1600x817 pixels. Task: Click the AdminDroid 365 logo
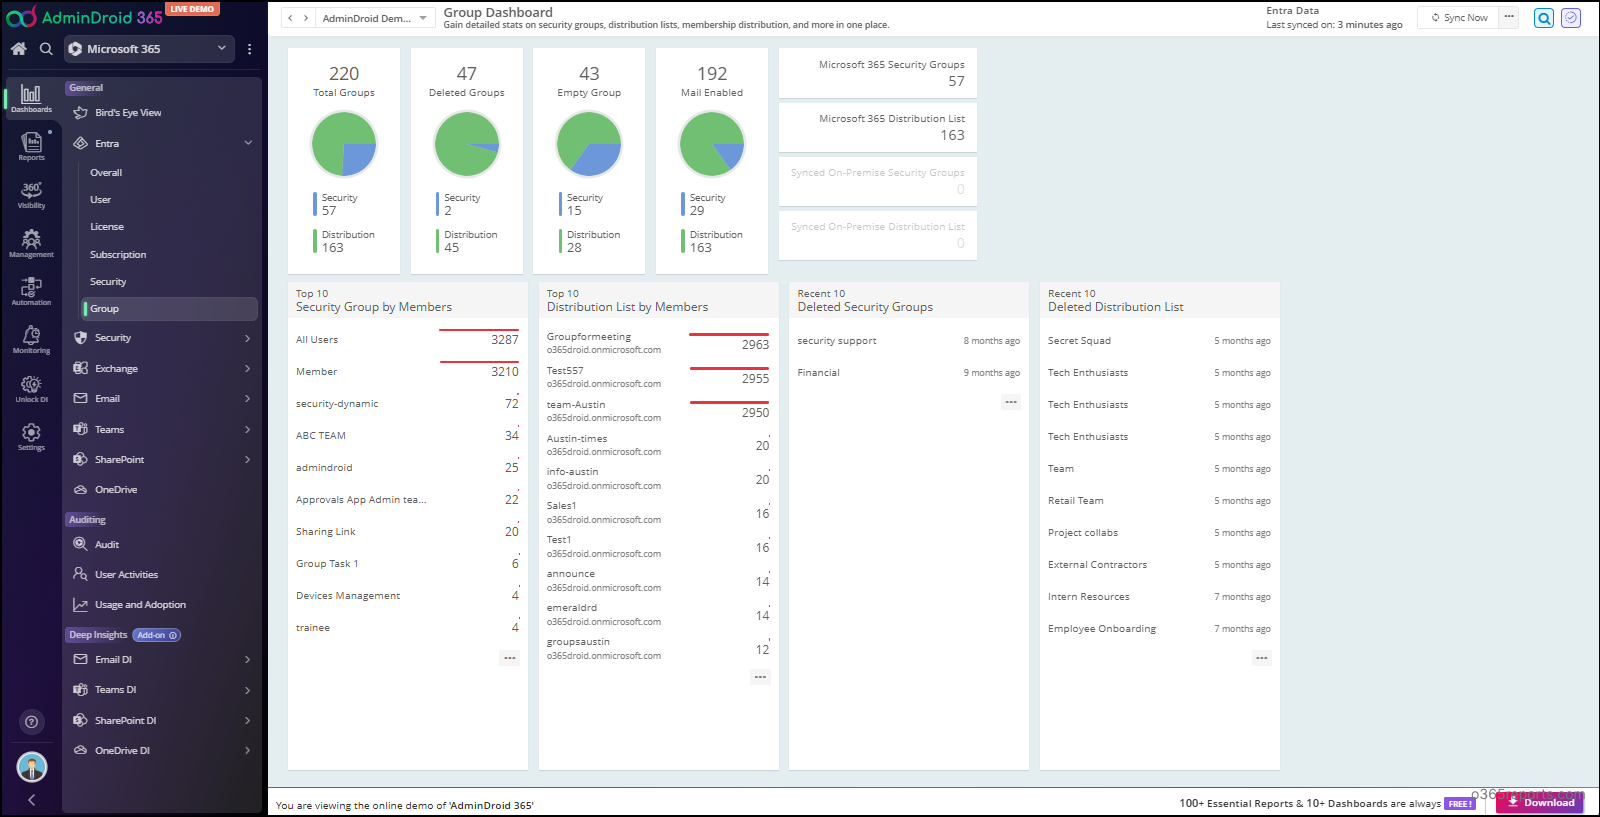pyautogui.click(x=85, y=17)
